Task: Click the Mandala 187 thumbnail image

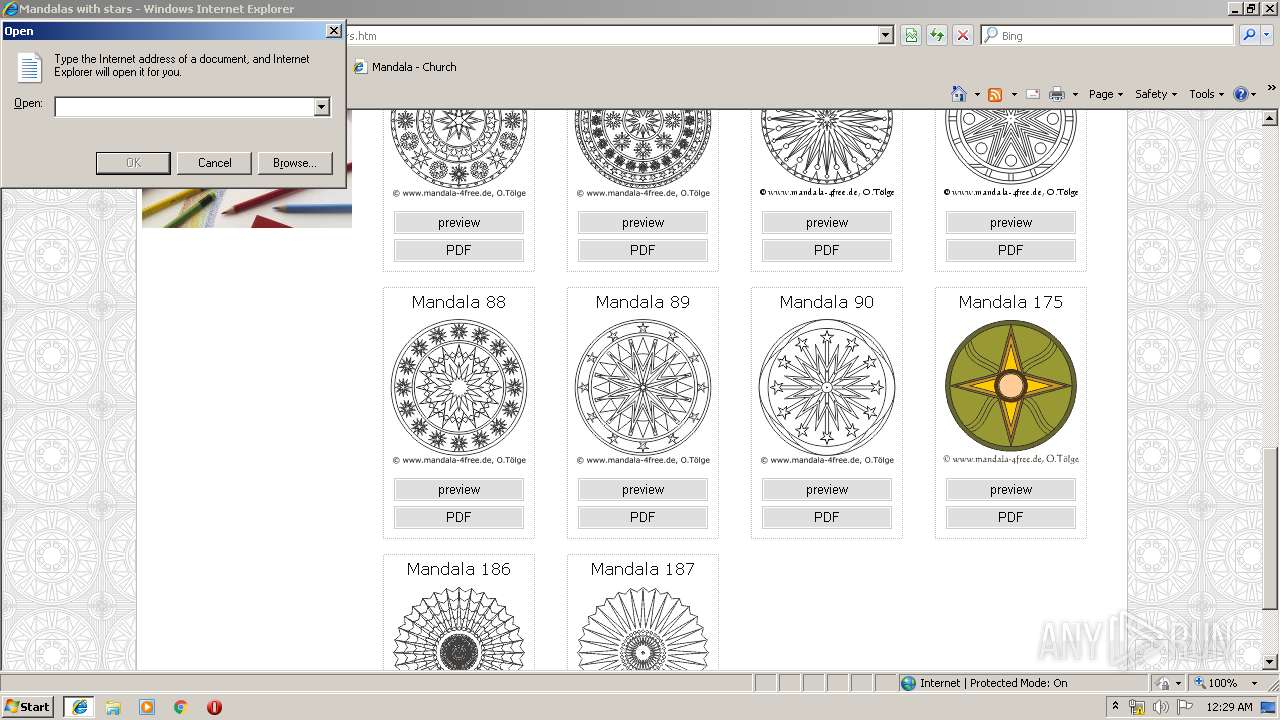Action: pos(642,628)
